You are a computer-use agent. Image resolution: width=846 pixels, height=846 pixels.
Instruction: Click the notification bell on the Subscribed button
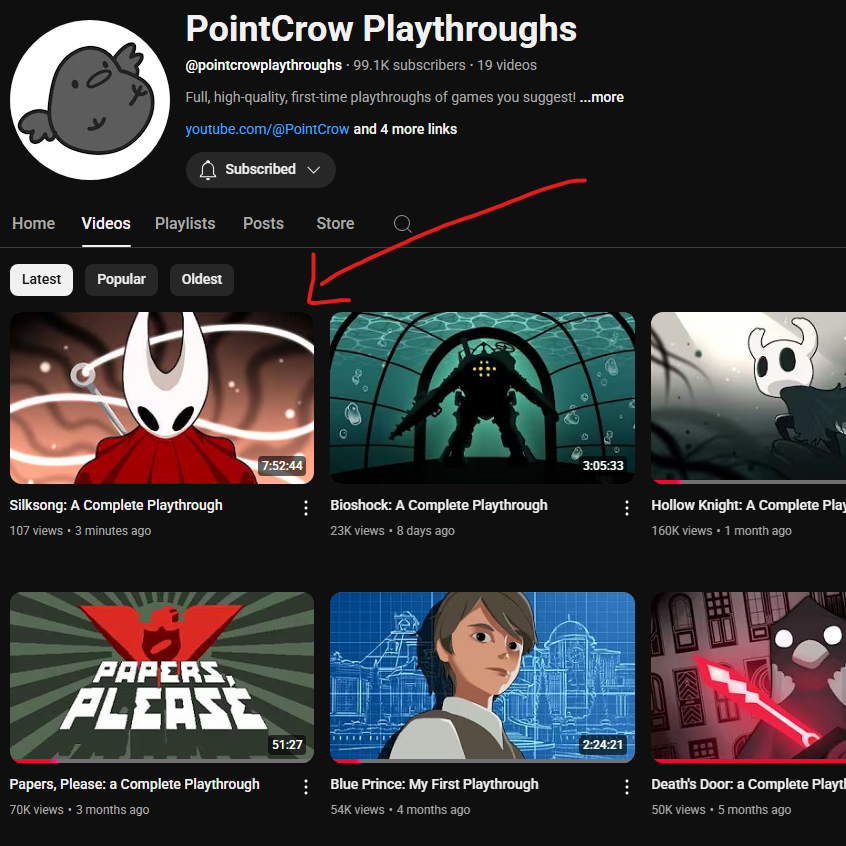(208, 169)
